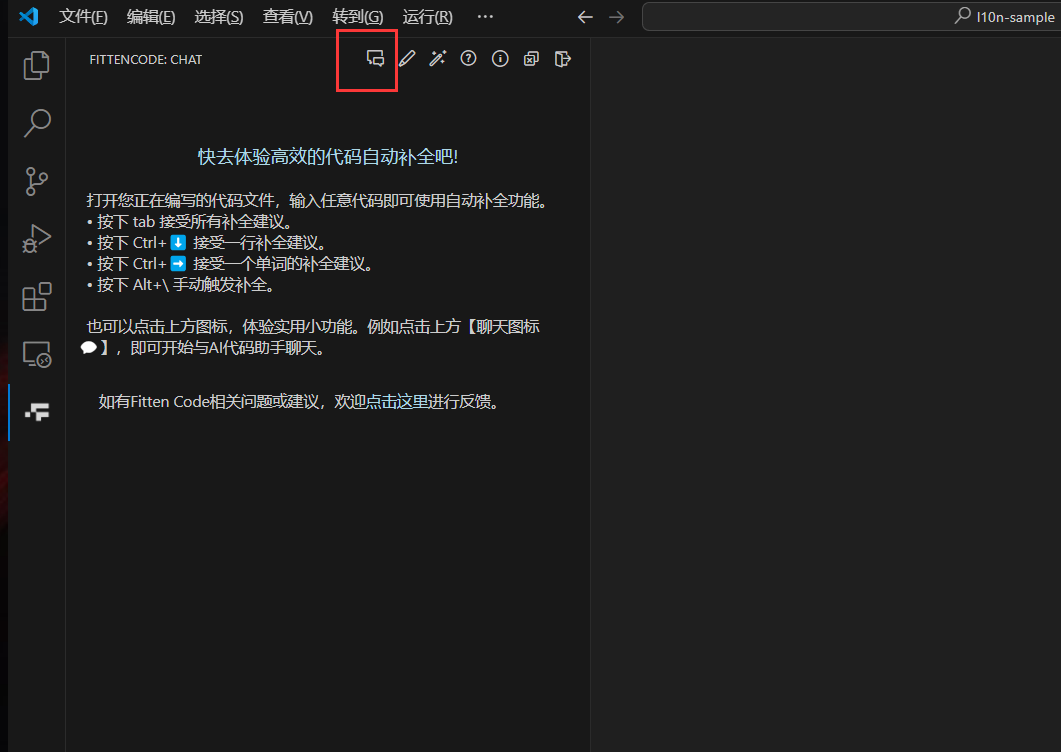
Task: Select the Remote Explorer sidebar icon
Action: (36, 354)
